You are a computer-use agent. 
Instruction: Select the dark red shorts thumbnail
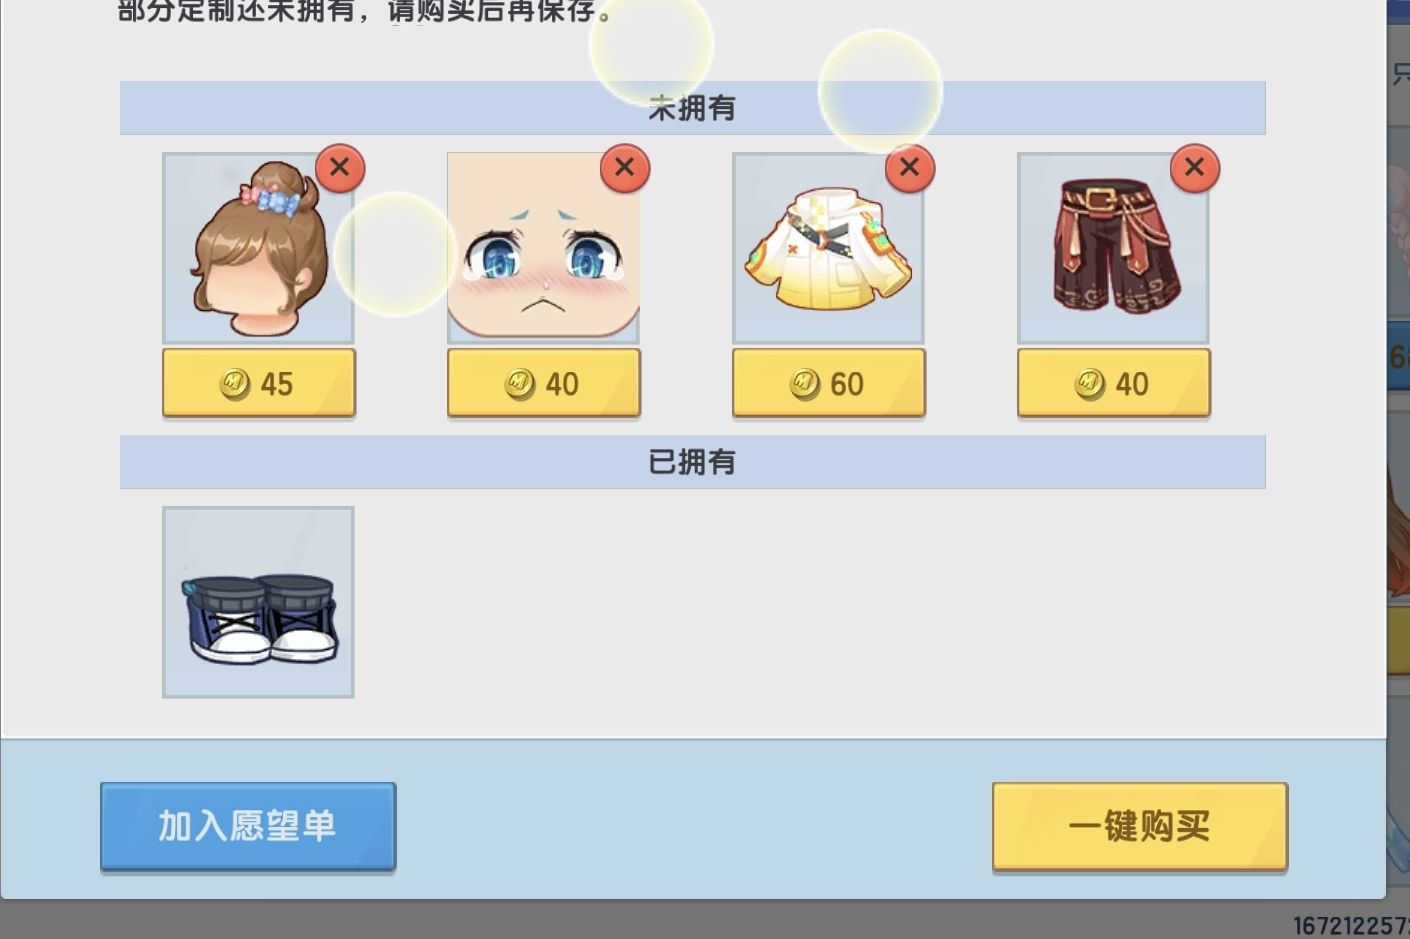pyautogui.click(x=1113, y=248)
